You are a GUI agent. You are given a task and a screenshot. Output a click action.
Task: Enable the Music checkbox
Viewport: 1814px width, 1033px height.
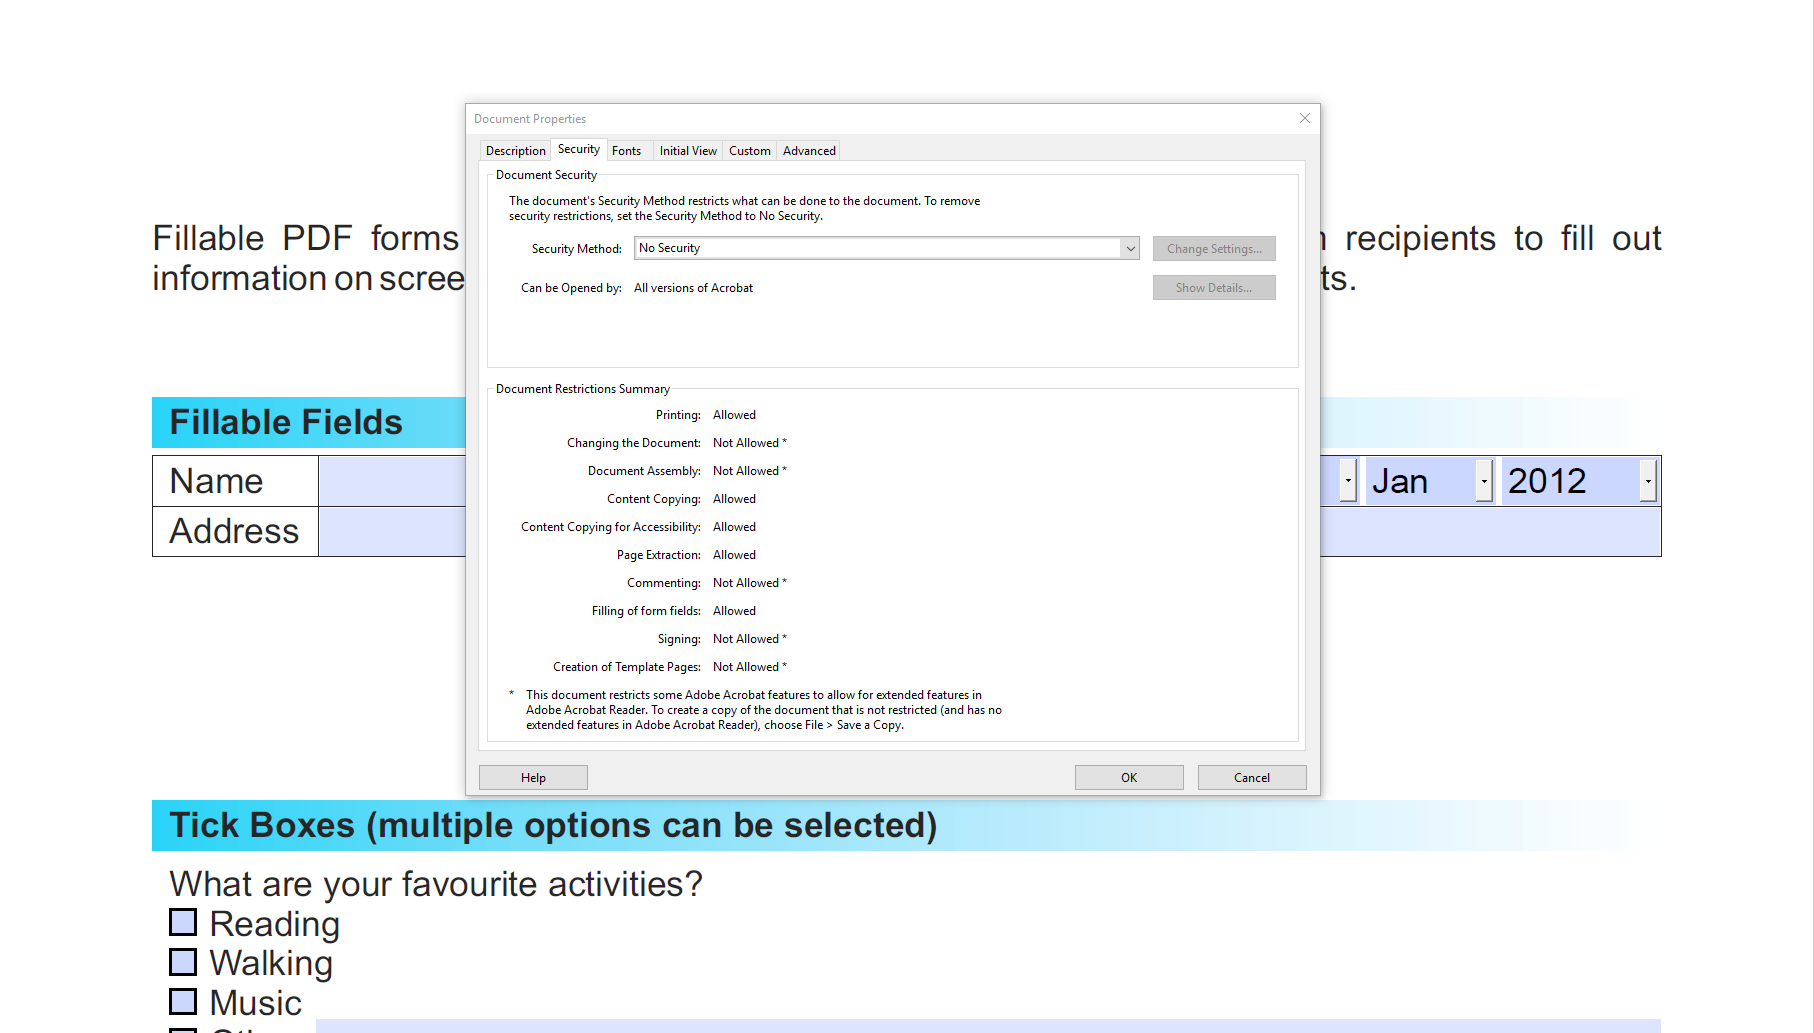183,1001
